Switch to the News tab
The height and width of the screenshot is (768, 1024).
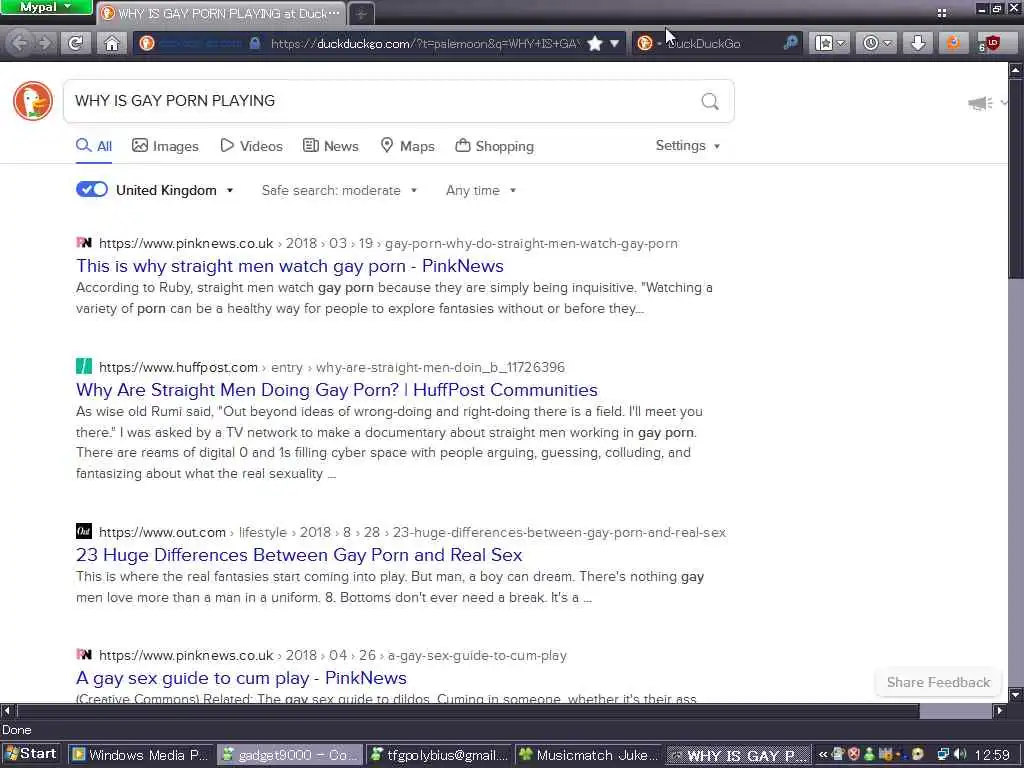[x=331, y=146]
